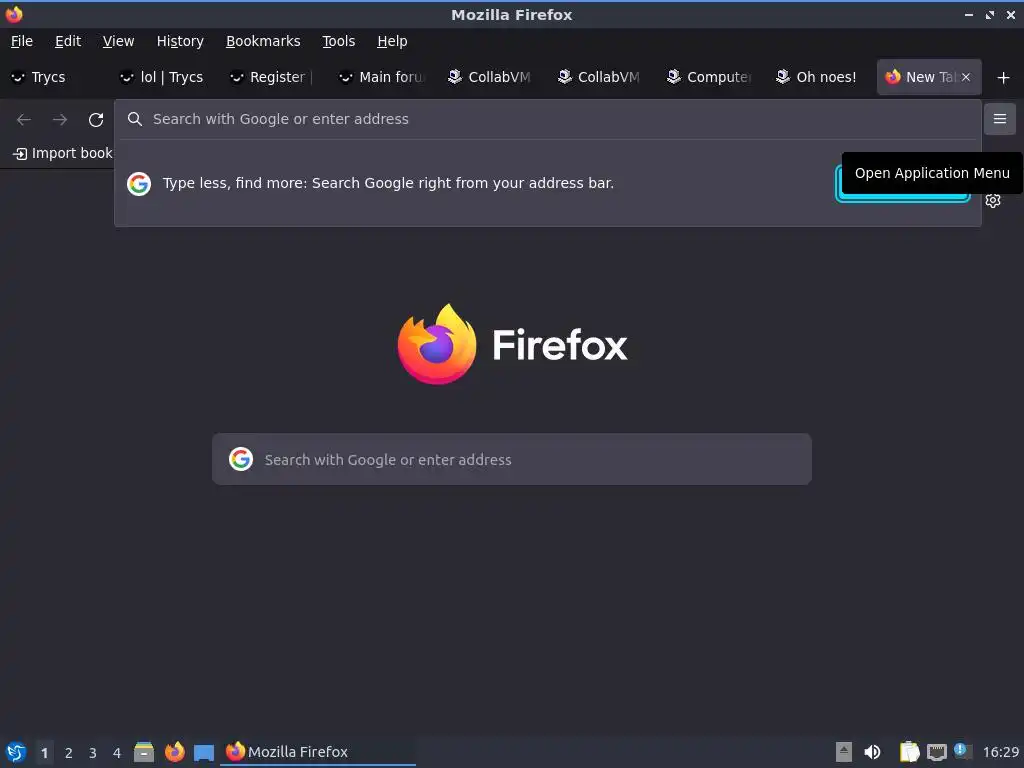1024x768 pixels.
Task: Go back one page
Action: coord(24,120)
